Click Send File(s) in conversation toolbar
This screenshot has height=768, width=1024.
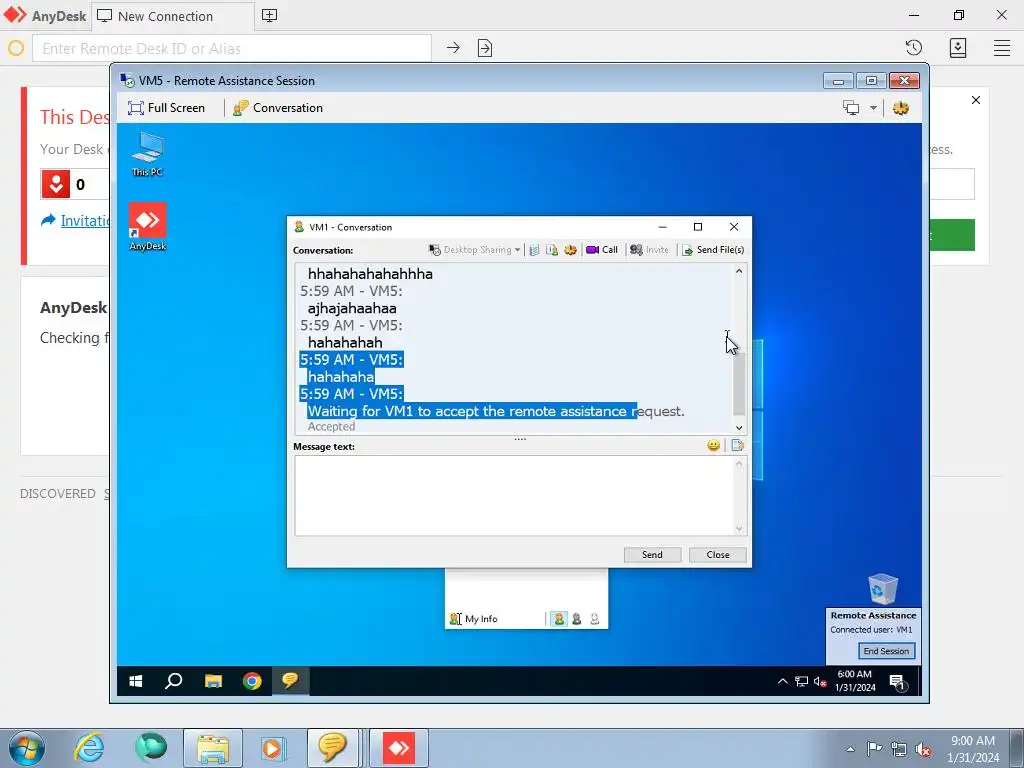[713, 249]
